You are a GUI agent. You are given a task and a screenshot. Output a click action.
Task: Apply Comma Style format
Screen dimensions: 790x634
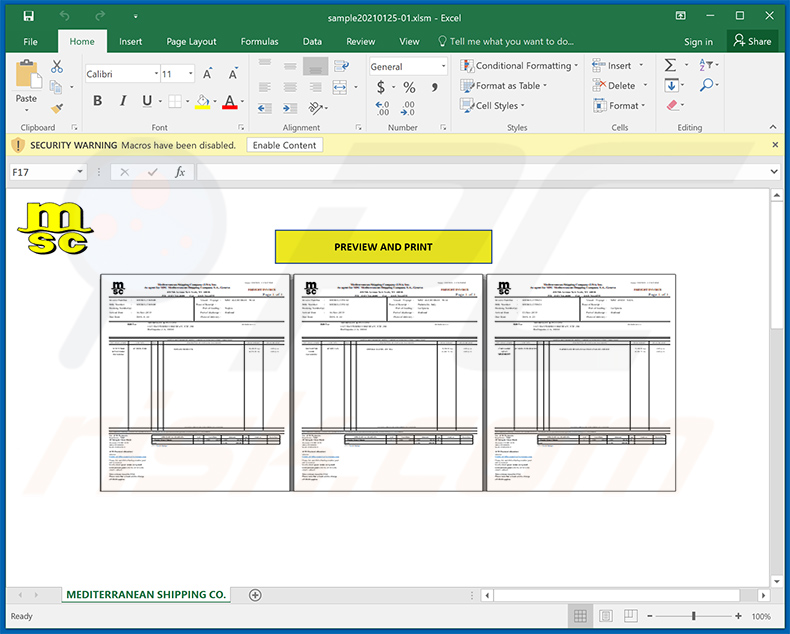pyautogui.click(x=434, y=87)
